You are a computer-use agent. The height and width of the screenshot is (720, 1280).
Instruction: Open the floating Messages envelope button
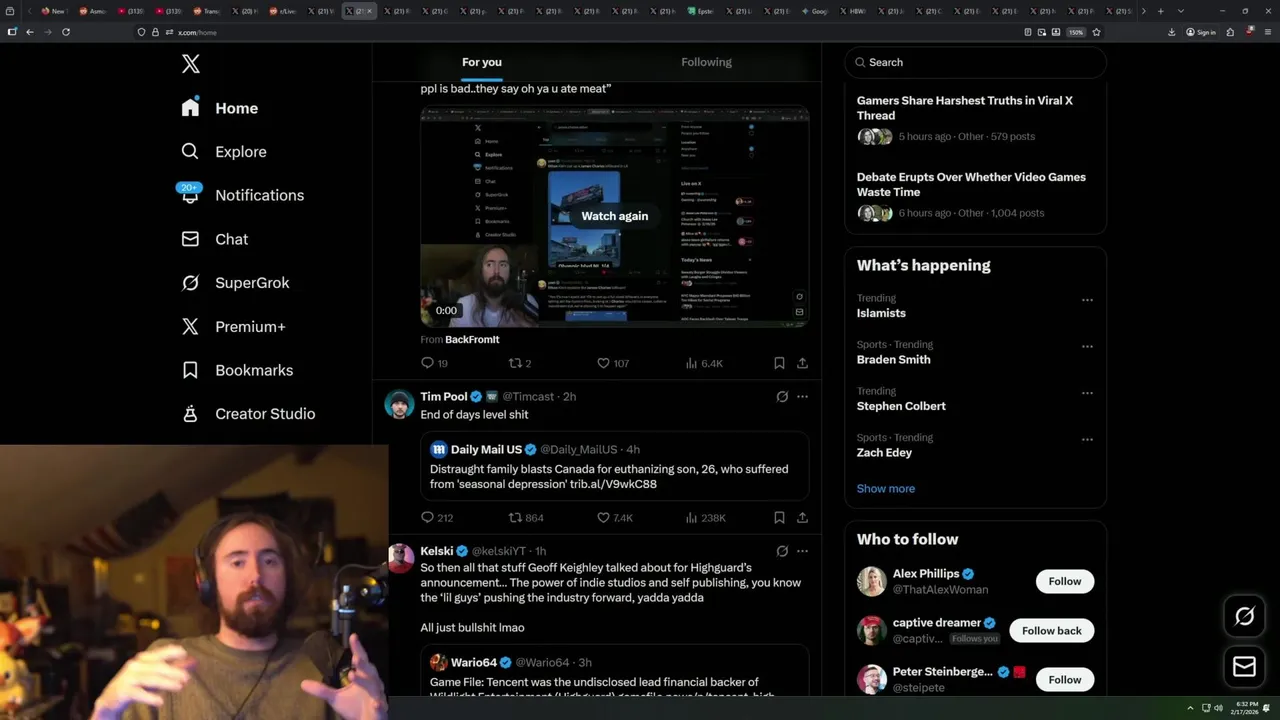(1245, 666)
